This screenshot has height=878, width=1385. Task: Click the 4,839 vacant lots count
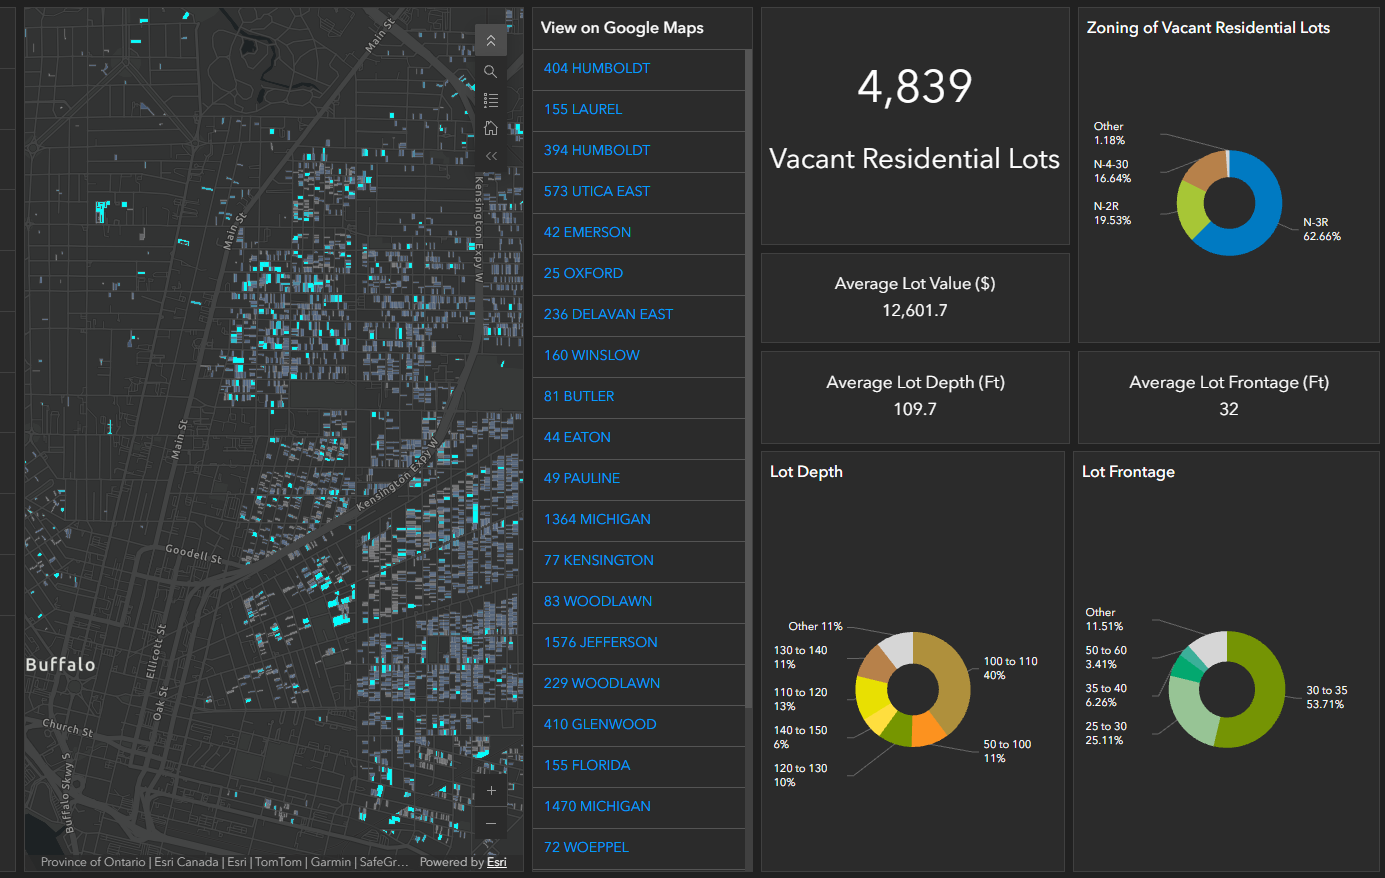[915, 86]
